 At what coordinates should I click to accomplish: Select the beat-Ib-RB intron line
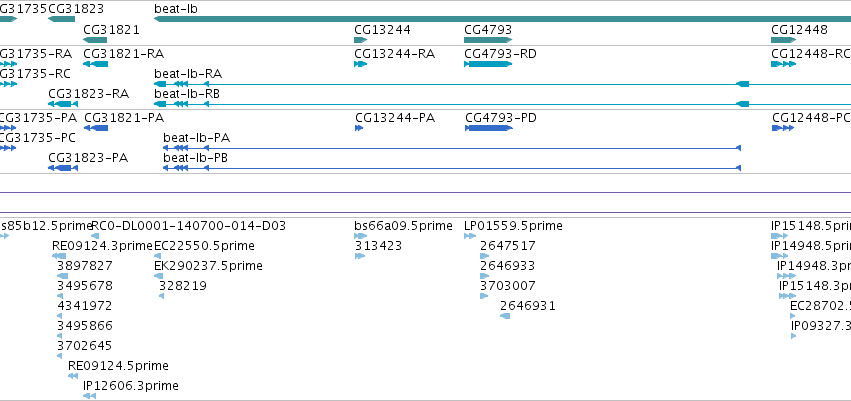pyautogui.click(x=471, y=104)
